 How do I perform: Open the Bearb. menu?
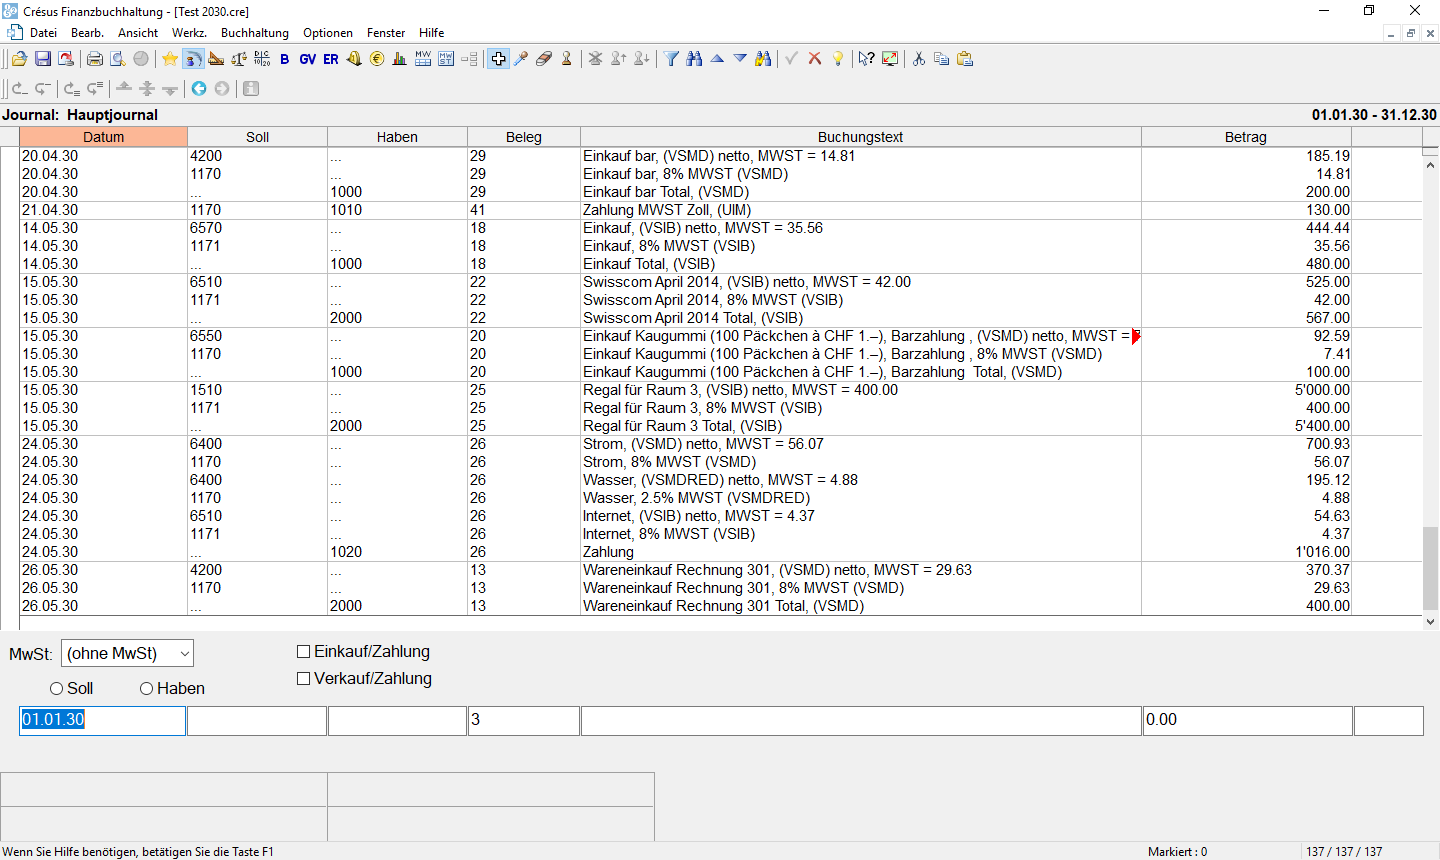(x=87, y=33)
